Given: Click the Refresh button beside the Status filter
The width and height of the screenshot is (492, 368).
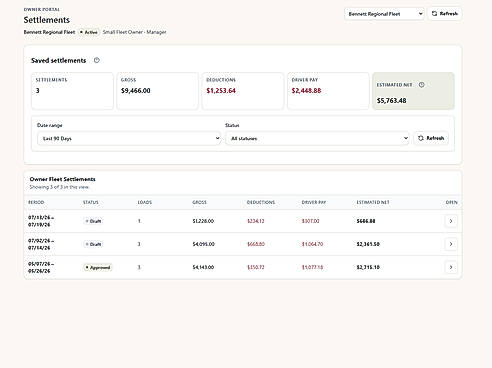Looking at the screenshot, I should coord(431,138).
